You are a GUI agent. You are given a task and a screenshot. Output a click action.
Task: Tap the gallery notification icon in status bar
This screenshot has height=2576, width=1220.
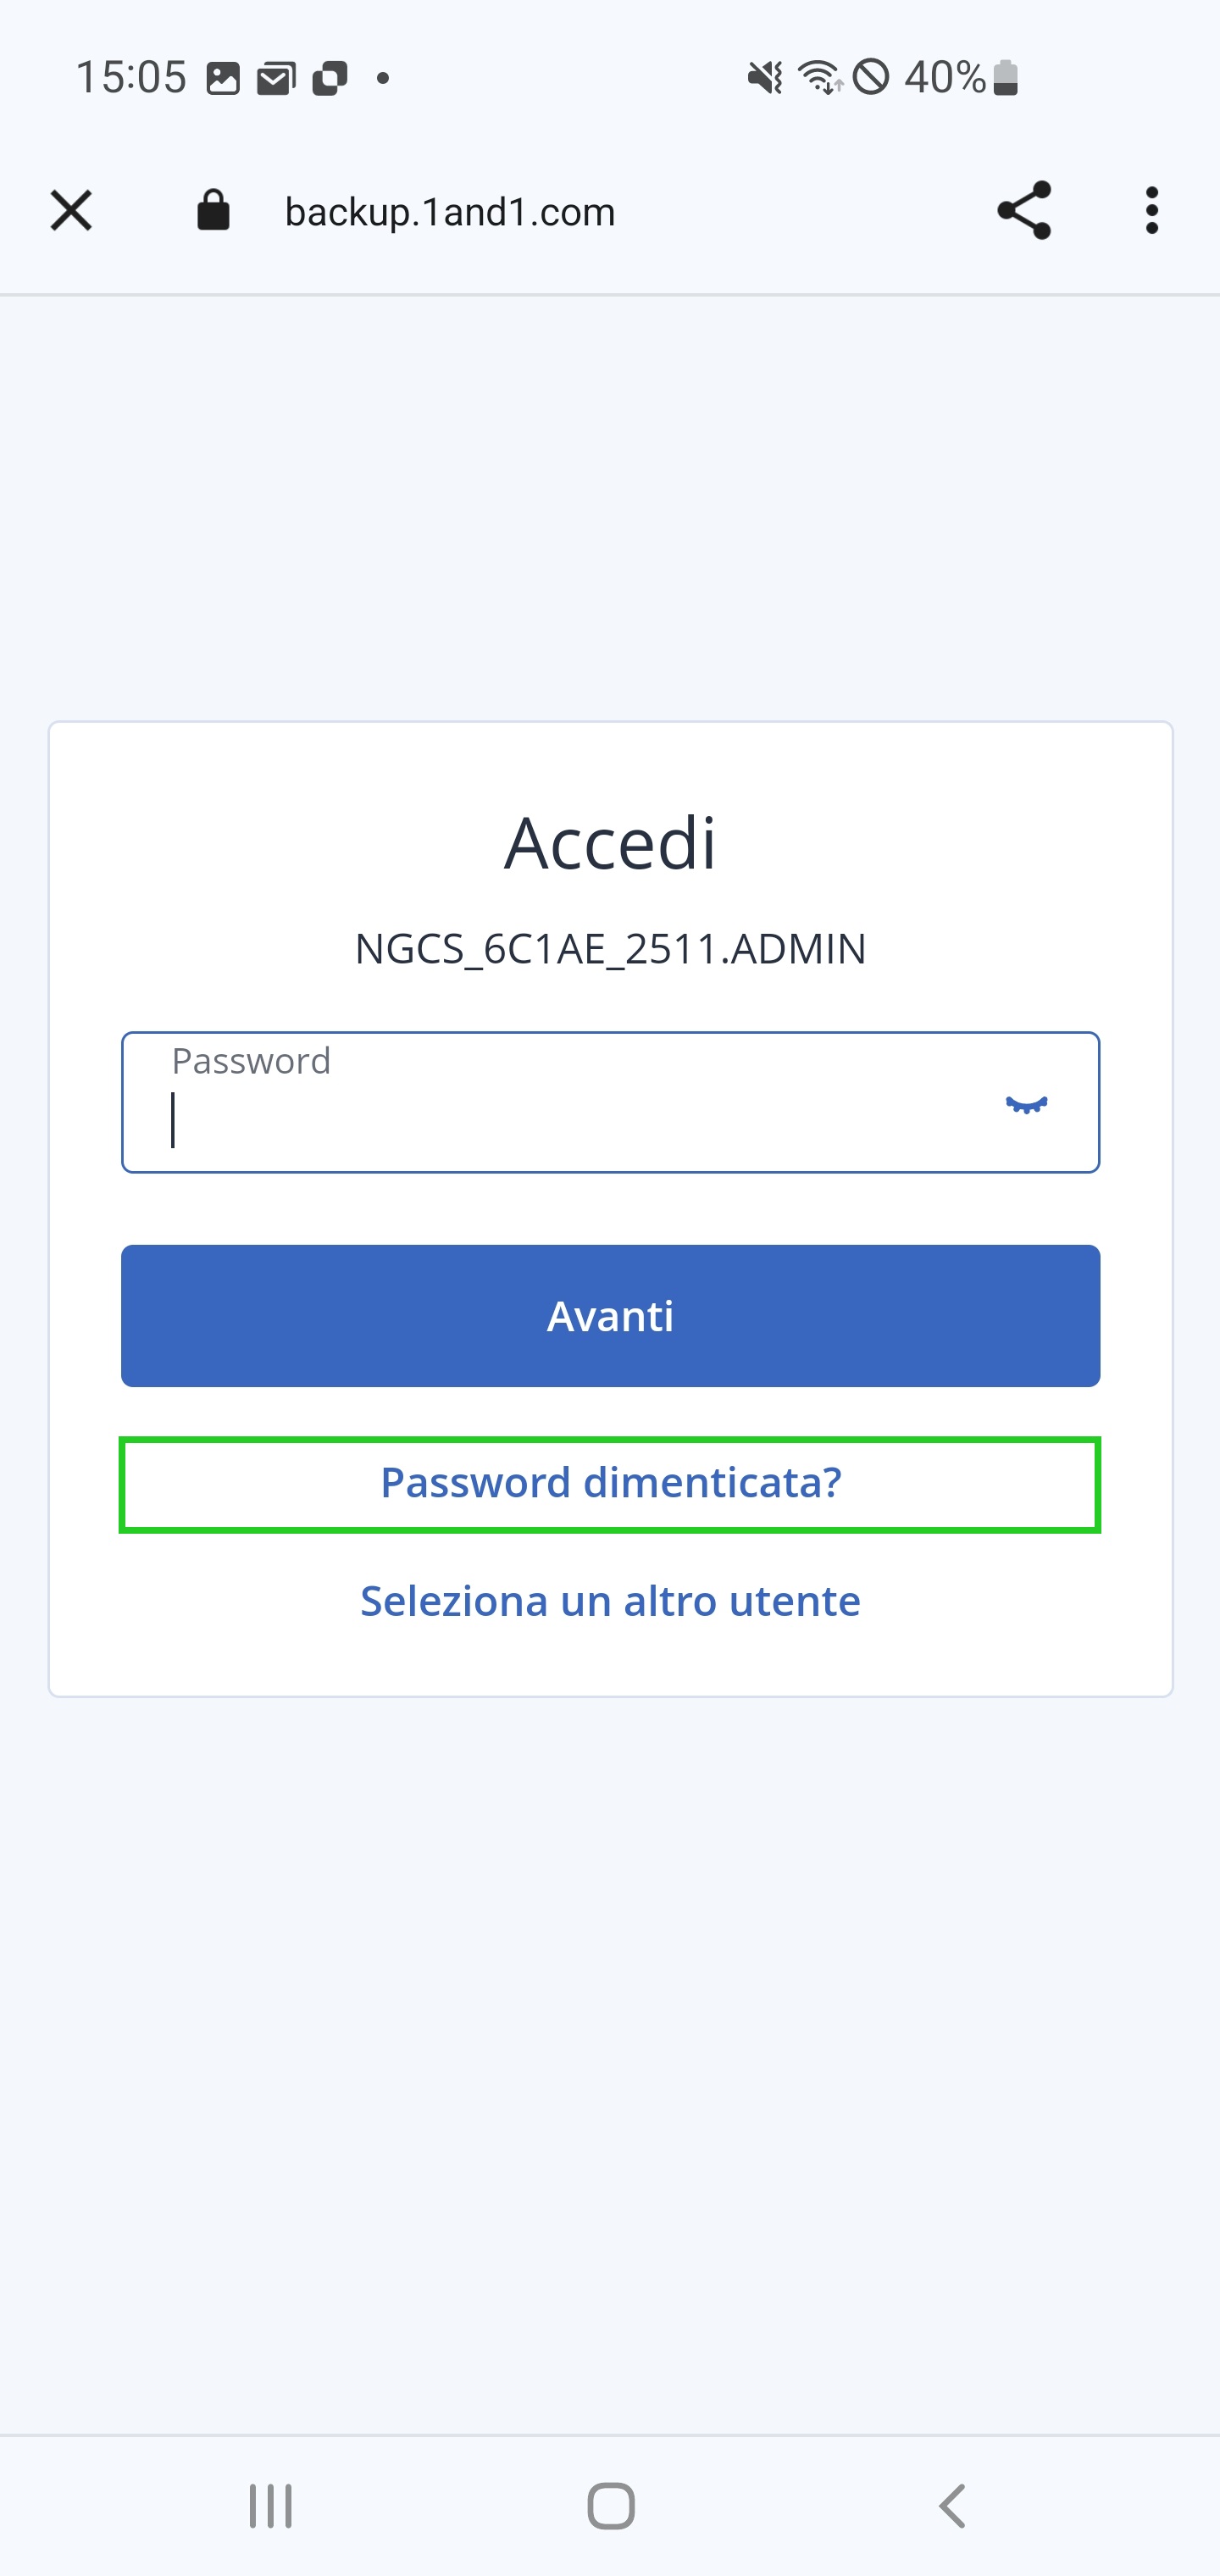pos(223,78)
